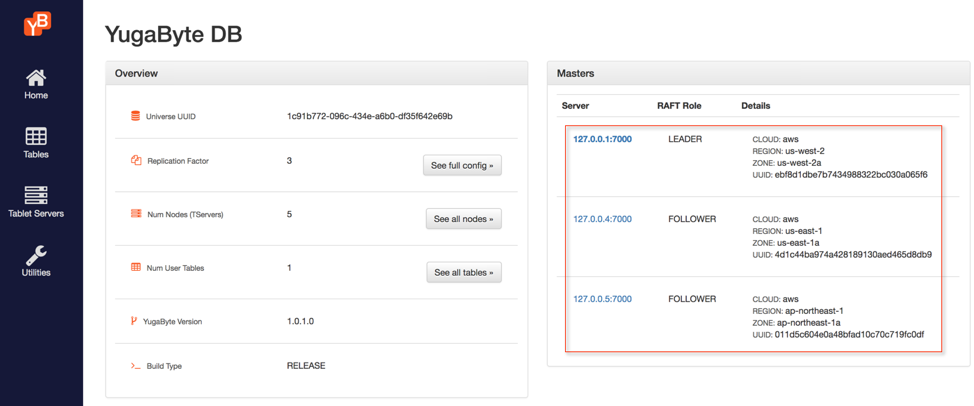This screenshot has height=406, width=974.
Task: Go to Tablet Servers sidebar icon
Action: [x=36, y=195]
